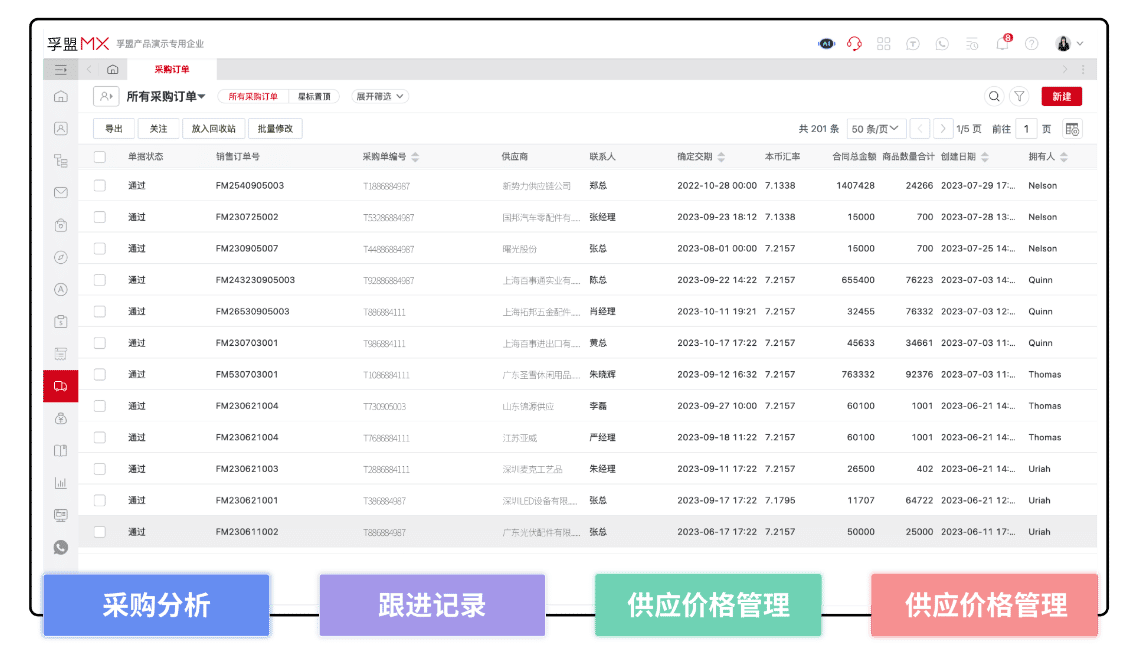This screenshot has width=1127, height=670.
Task: Open the 50 条/页 page size dropdown
Action: pyautogui.click(x=876, y=128)
